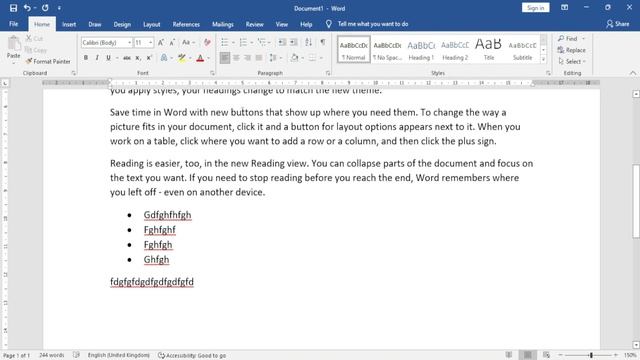Click the Replace button
640x360 pixels.
coord(571,50)
